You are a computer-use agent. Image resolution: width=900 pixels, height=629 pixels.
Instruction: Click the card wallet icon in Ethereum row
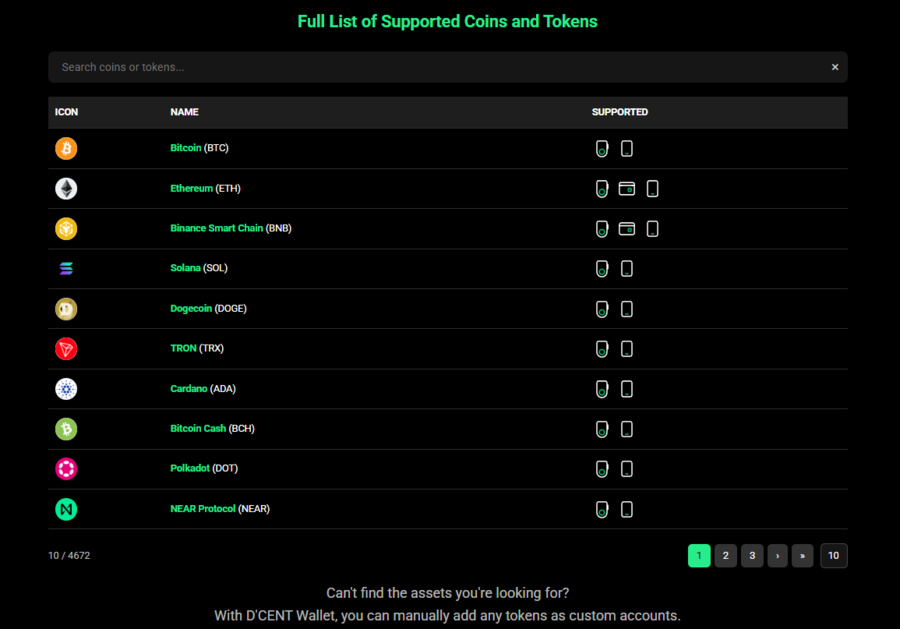(x=627, y=188)
